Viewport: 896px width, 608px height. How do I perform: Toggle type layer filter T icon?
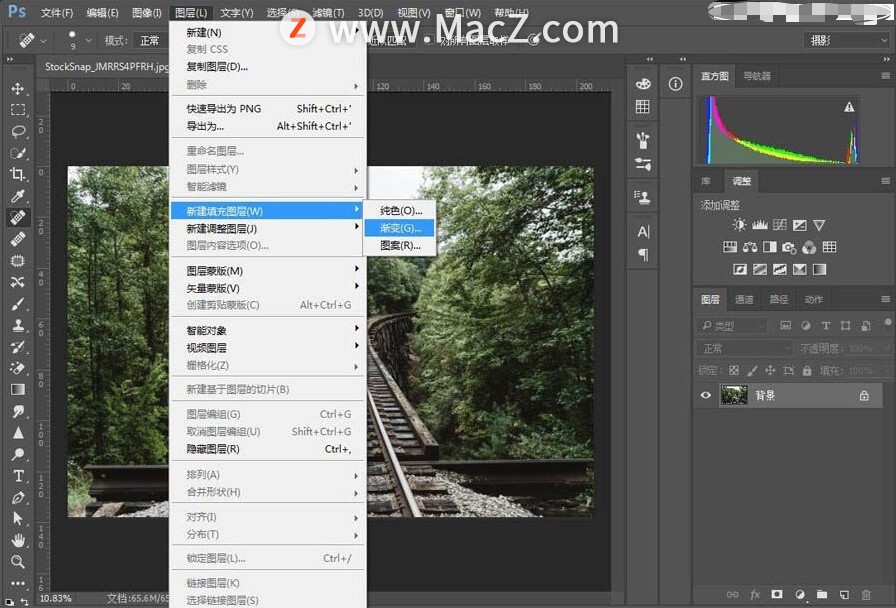point(826,325)
